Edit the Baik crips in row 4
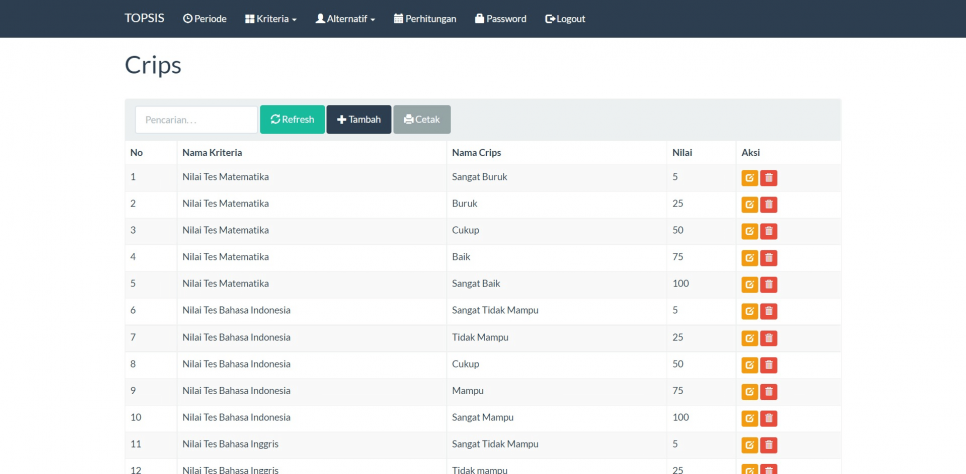This screenshot has width=966, height=474. 749,258
